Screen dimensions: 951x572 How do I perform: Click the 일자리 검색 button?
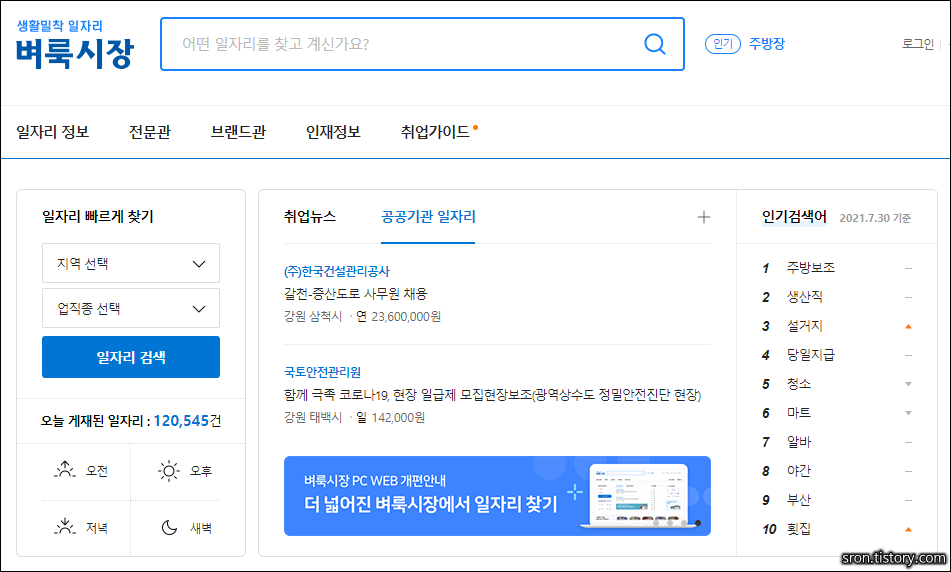(131, 357)
